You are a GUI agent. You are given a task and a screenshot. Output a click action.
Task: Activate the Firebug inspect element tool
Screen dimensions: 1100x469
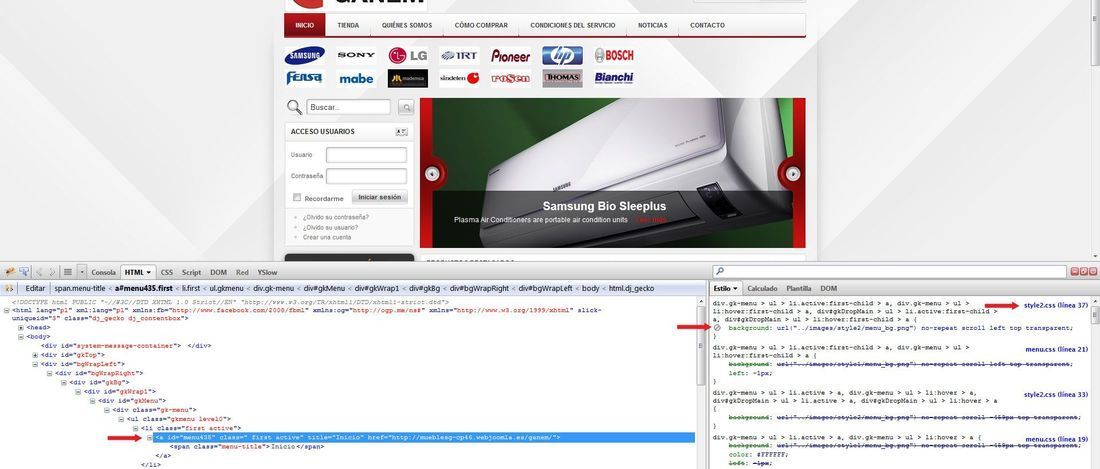[24, 272]
